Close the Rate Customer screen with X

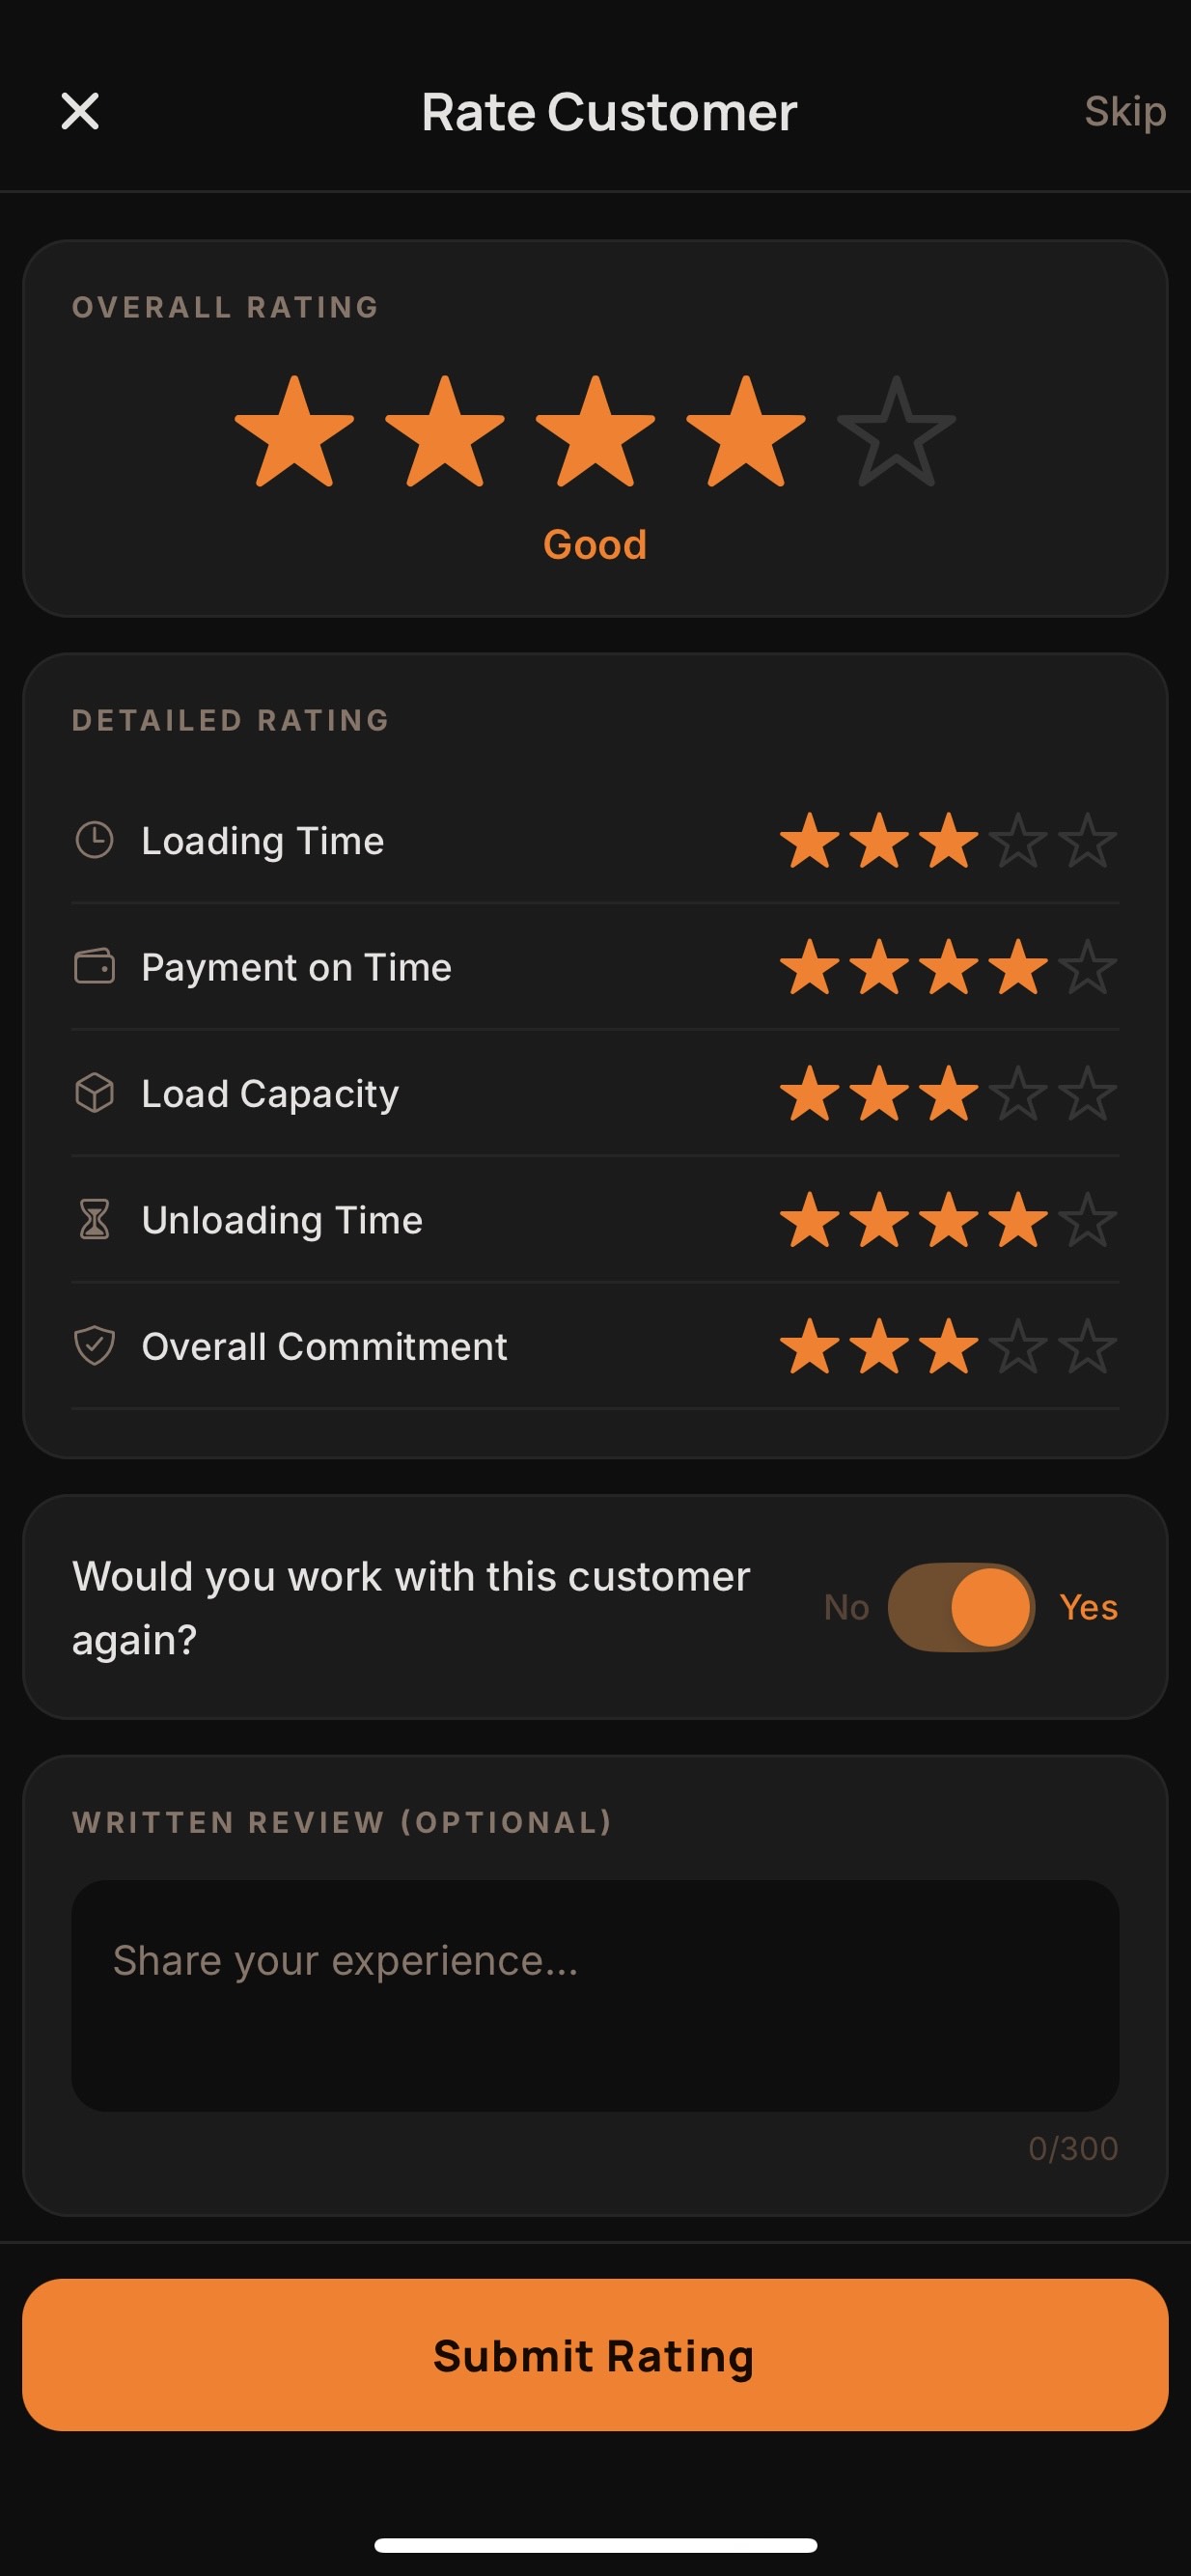click(x=80, y=111)
